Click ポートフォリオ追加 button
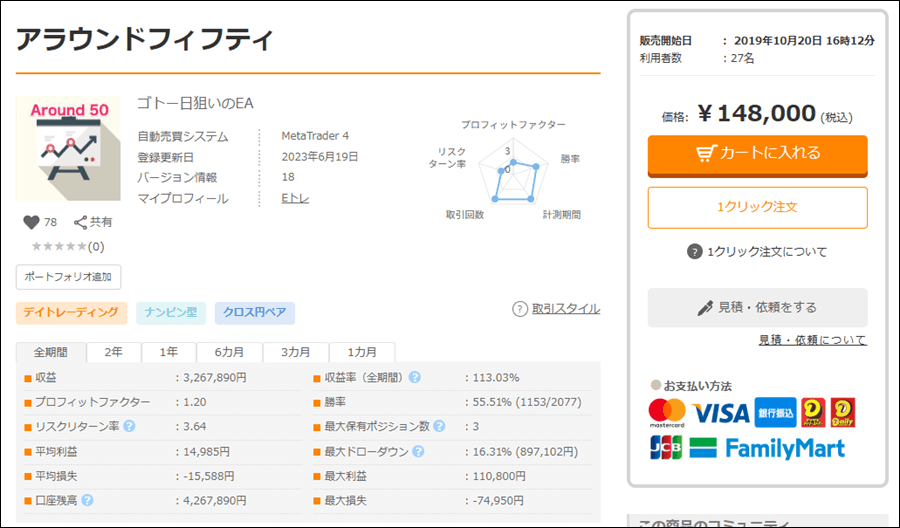900x528 pixels. click(68, 277)
